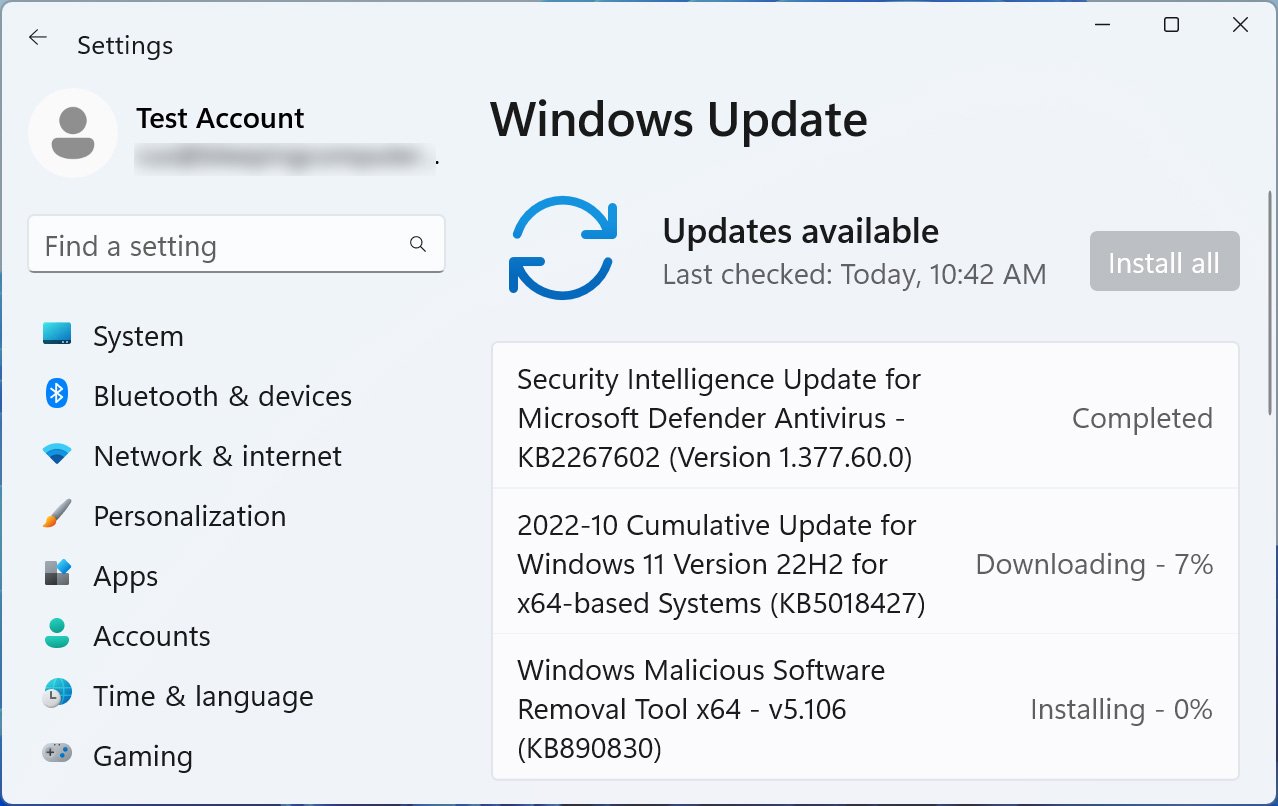Click the Test Account name link
Image resolution: width=1278 pixels, height=806 pixels.
[x=220, y=118]
